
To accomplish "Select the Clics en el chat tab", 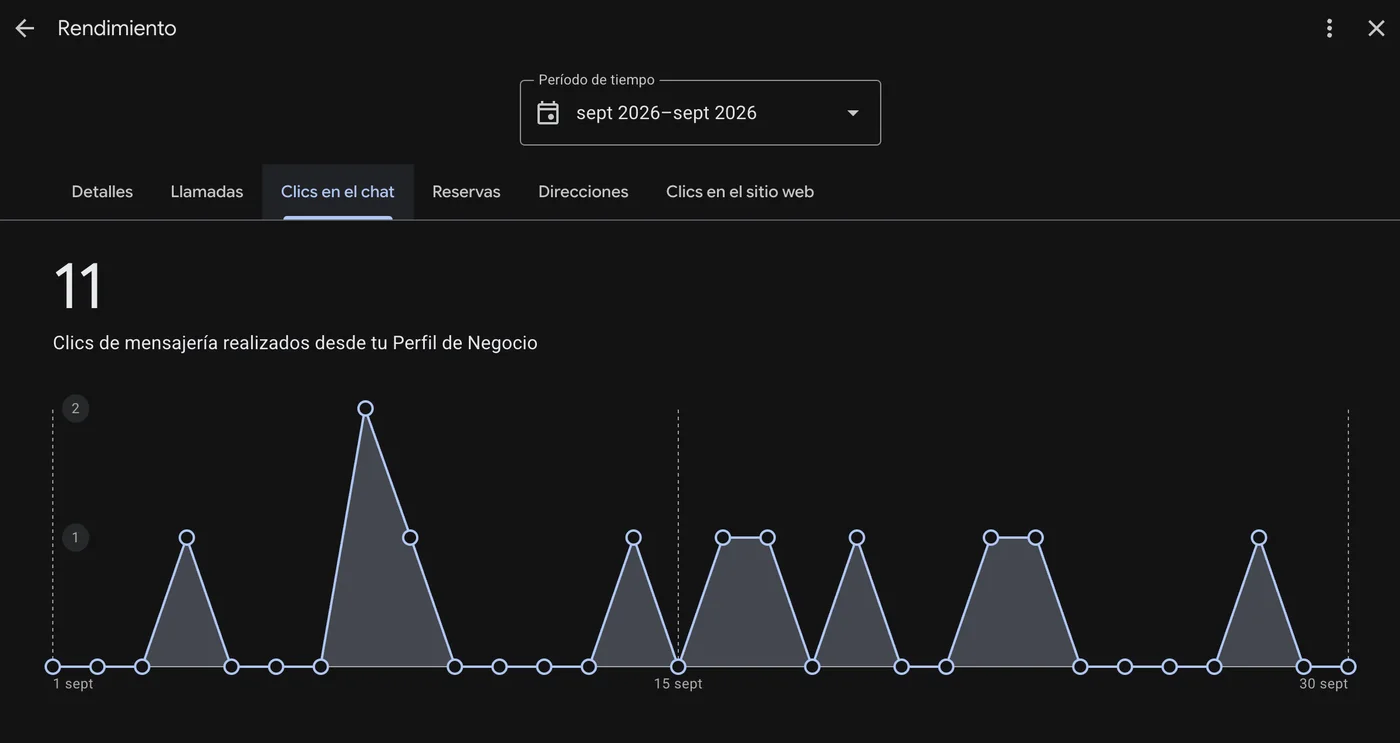I will click(x=338, y=191).
